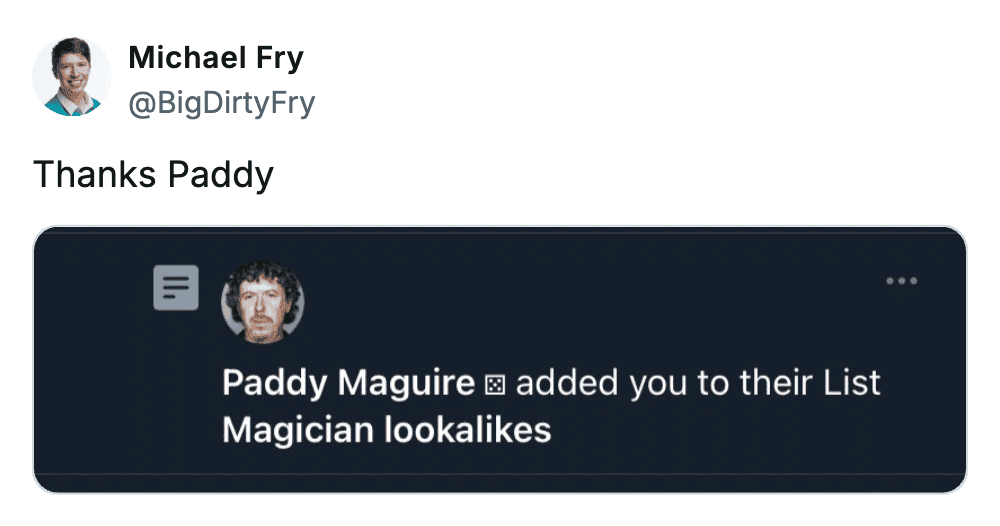1000x526 pixels.
Task: Click the surname "Fry" in the author name
Action: (x=279, y=58)
